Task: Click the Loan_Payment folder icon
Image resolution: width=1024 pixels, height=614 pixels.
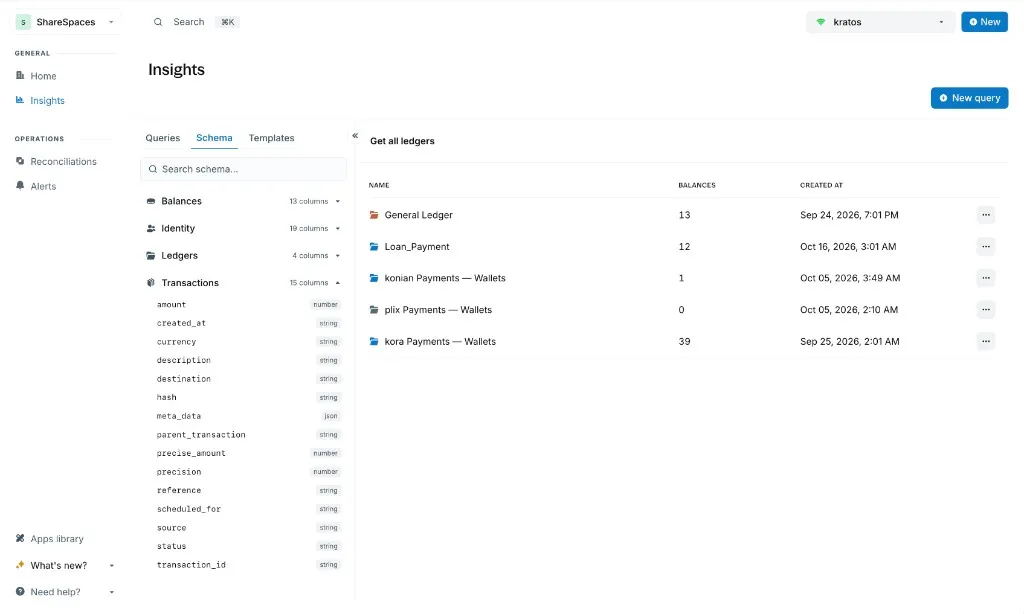Action: [x=374, y=246]
